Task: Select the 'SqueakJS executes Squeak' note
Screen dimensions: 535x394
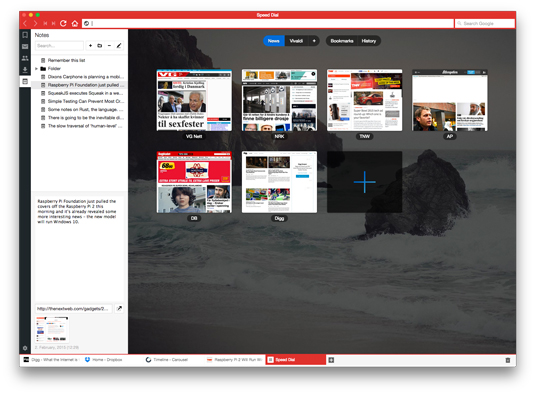Action: pos(79,93)
